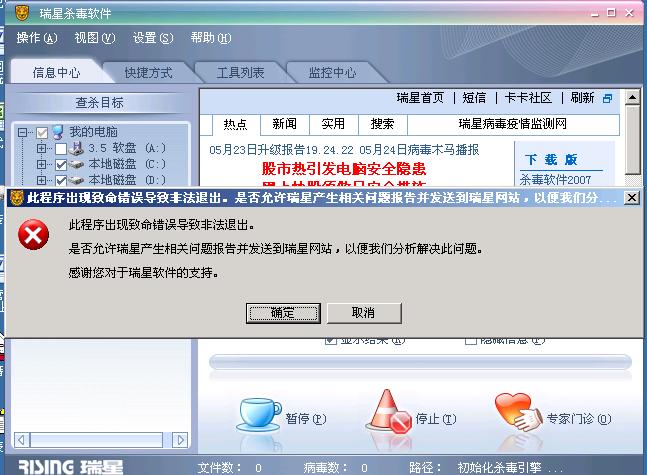Click the My Computer icon in tree
647x475 pixels.
pos(58,132)
